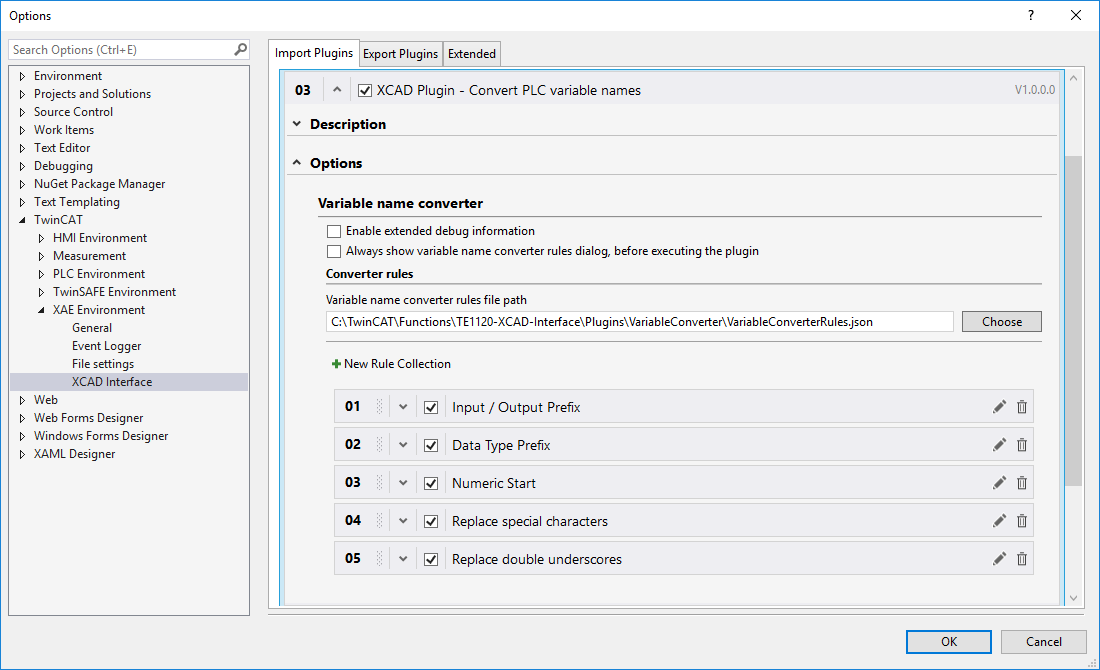Select Text Editor in the tree
Screen dimensions: 1100x670
coord(62,147)
